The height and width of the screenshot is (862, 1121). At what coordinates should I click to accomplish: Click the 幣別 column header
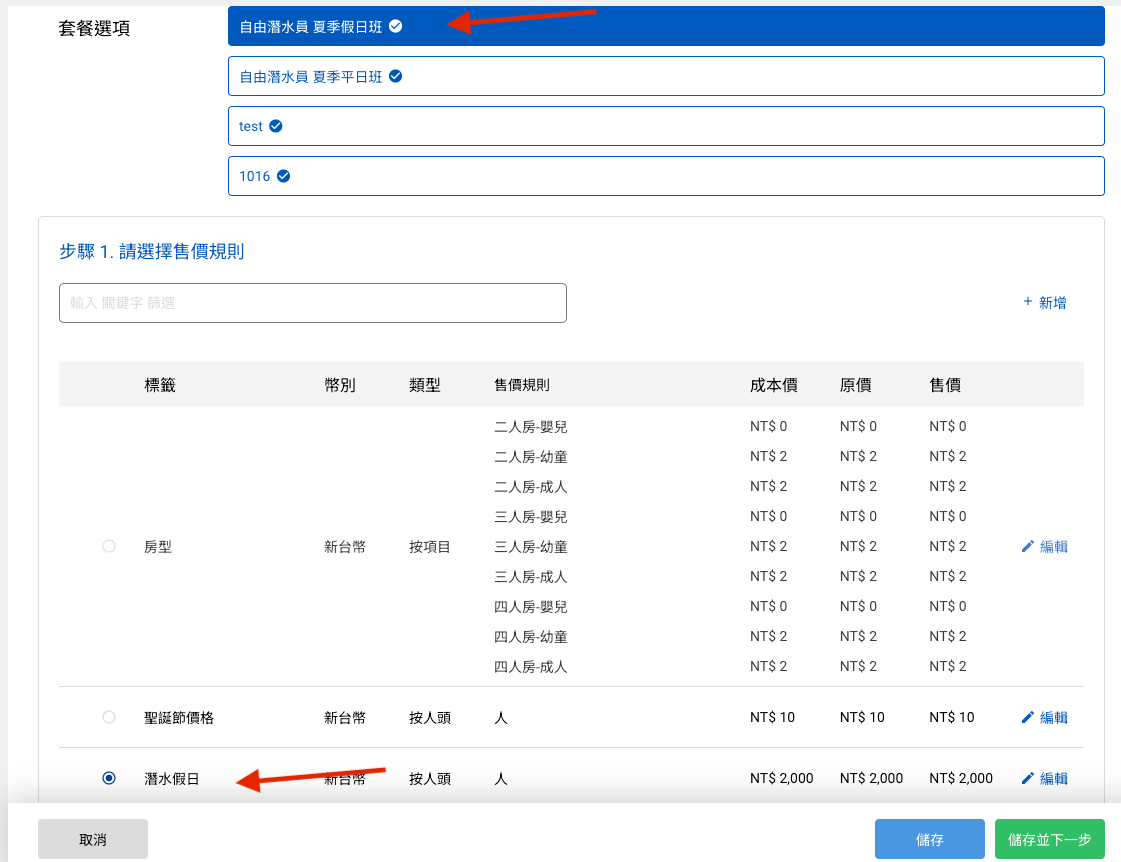[340, 385]
